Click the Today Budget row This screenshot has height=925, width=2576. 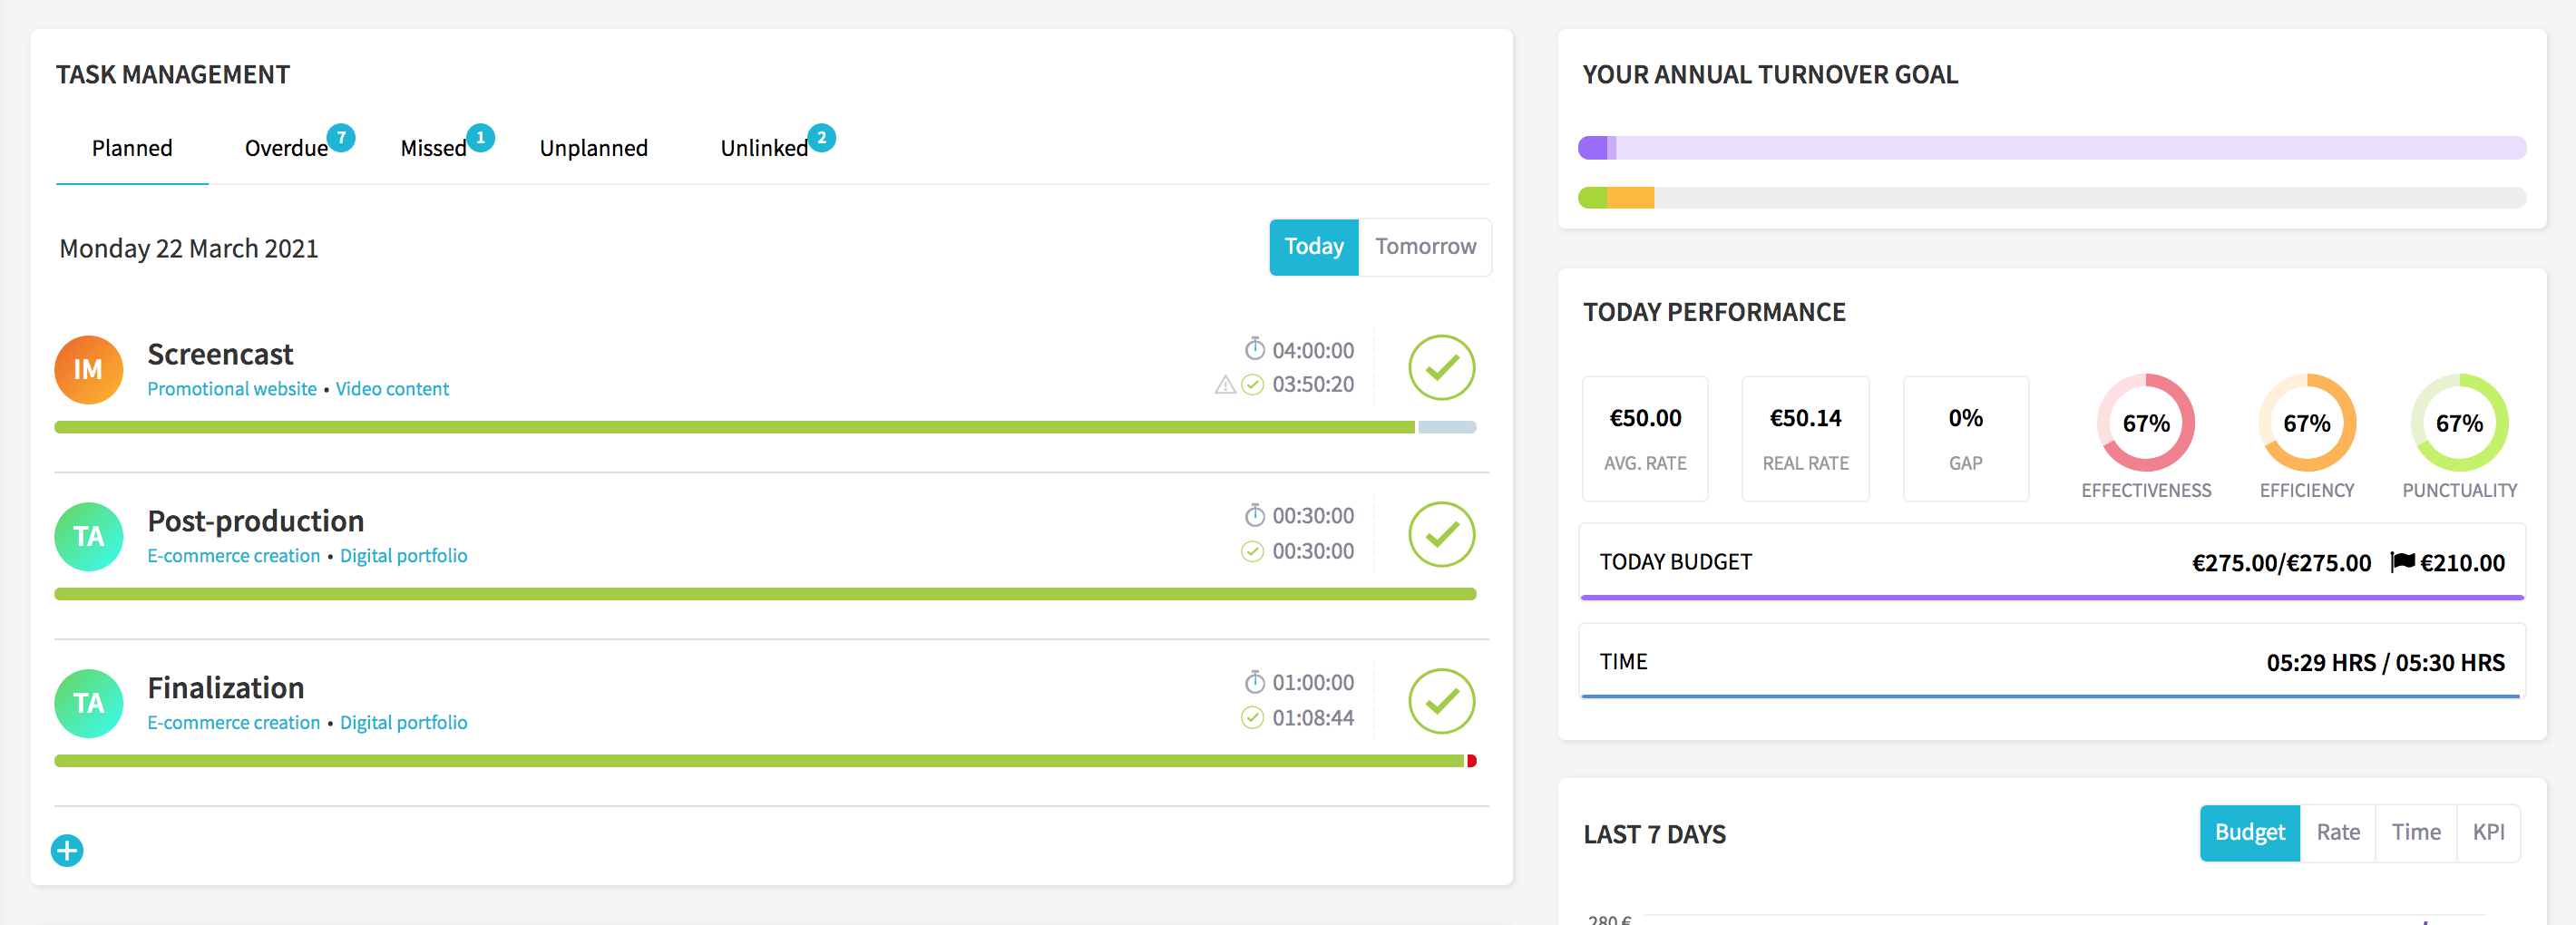pos(2052,562)
